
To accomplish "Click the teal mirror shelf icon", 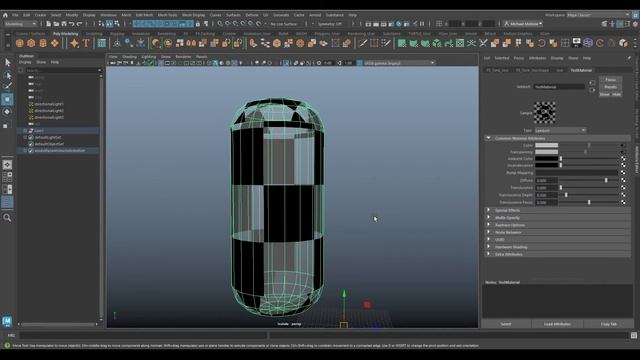I will (471, 43).
